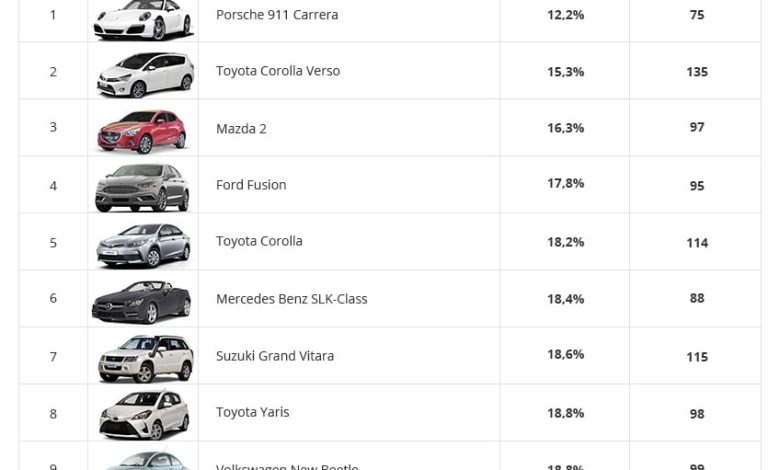Click the white Toyota Yaris image
This screenshot has height=470, width=780.
coord(143,414)
